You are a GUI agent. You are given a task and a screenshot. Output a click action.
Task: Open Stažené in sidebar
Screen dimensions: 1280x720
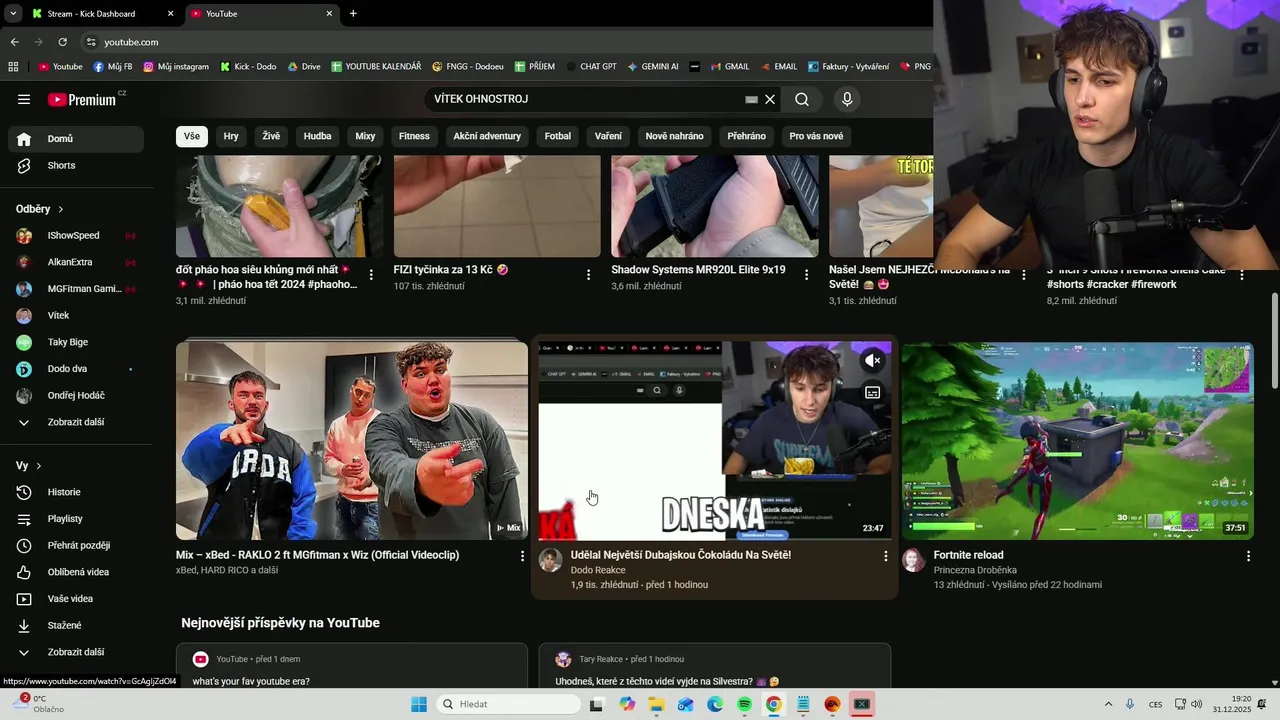[76, 625]
